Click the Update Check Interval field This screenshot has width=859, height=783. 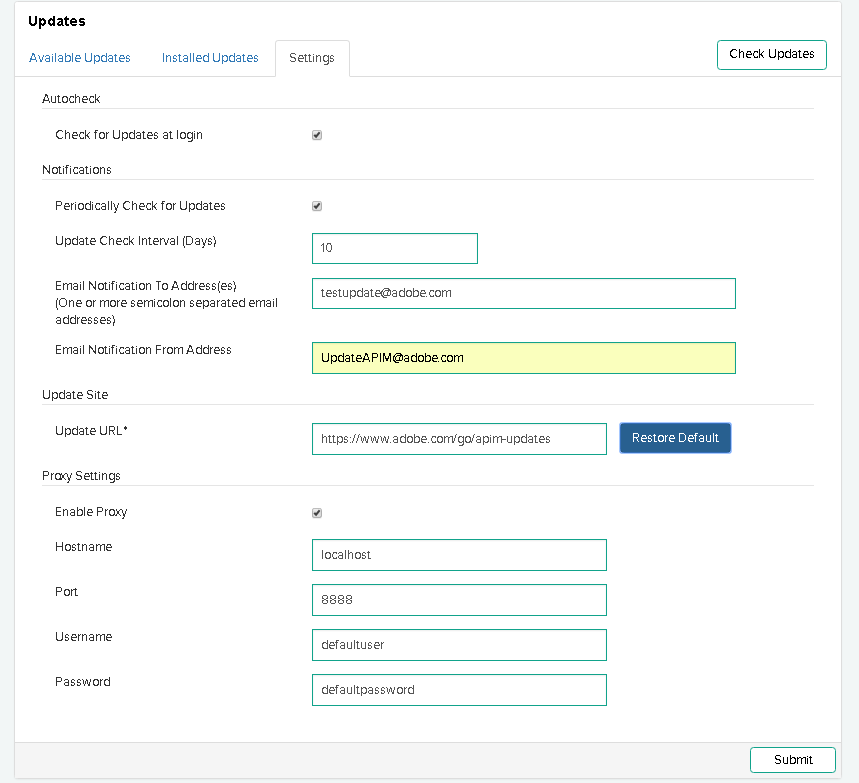coord(394,248)
